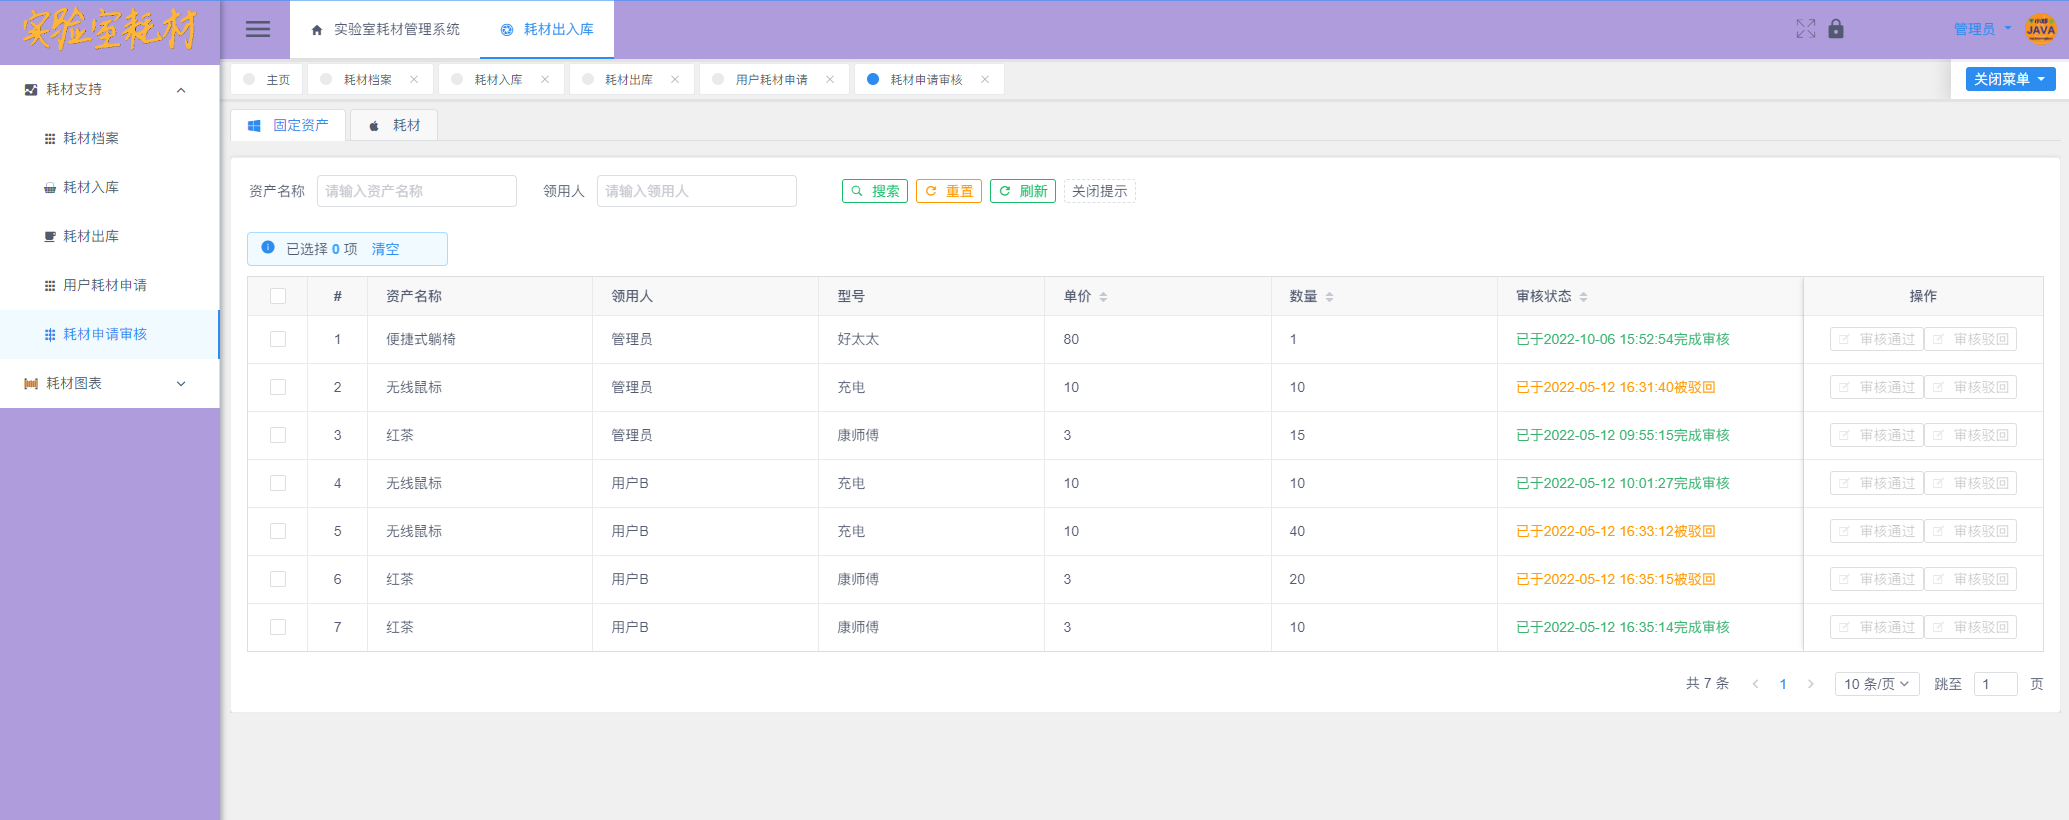The image size is (2069, 820).
Task: Close the 耗材入库 tab with its X
Action: pos(545,80)
